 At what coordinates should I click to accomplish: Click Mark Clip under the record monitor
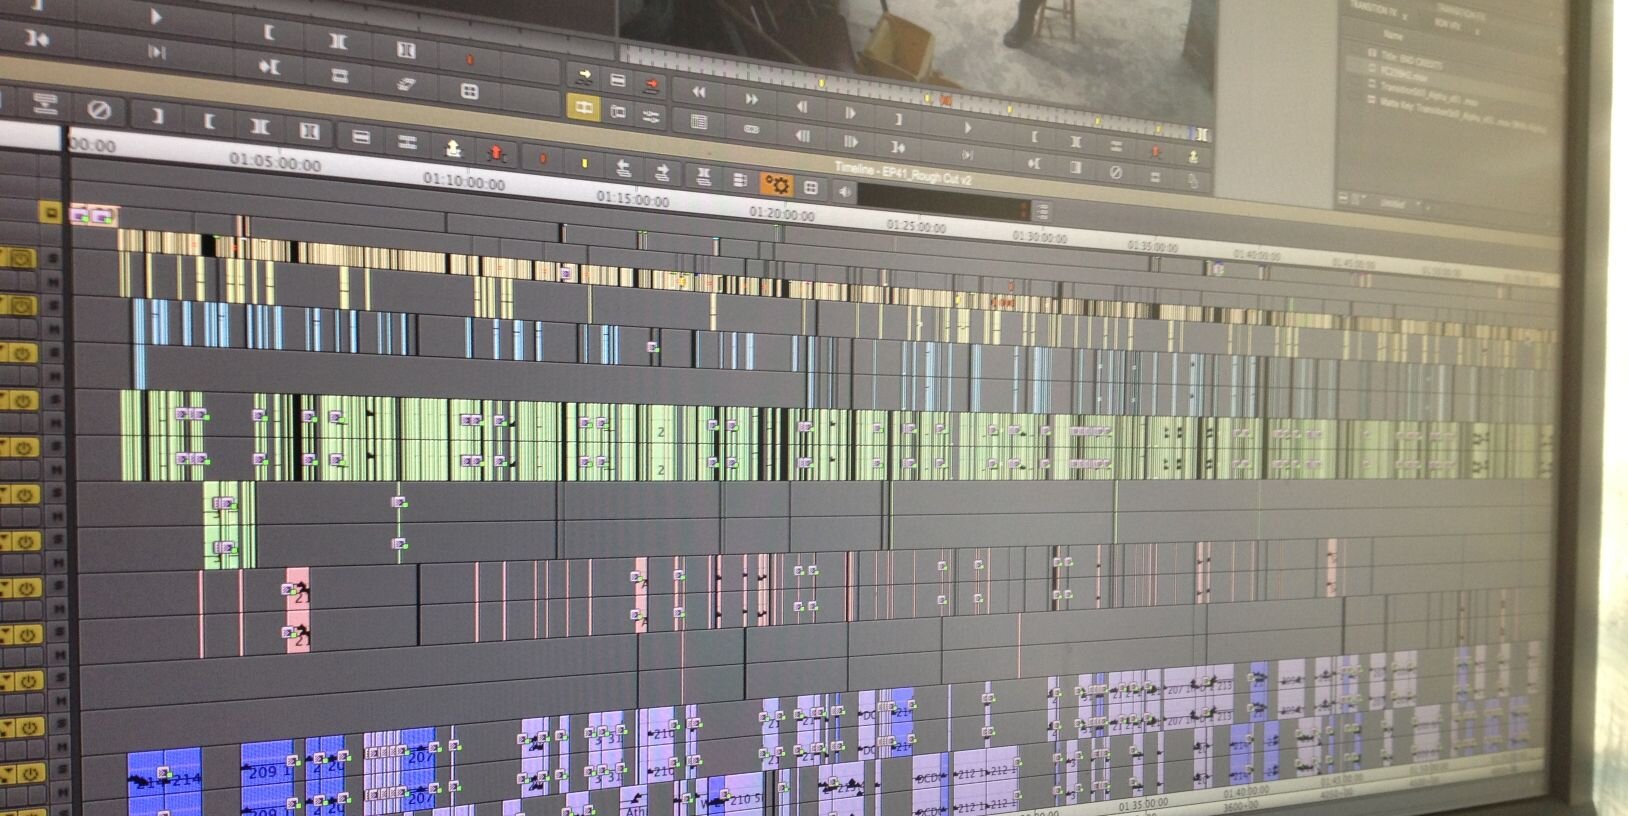click(x=1075, y=140)
